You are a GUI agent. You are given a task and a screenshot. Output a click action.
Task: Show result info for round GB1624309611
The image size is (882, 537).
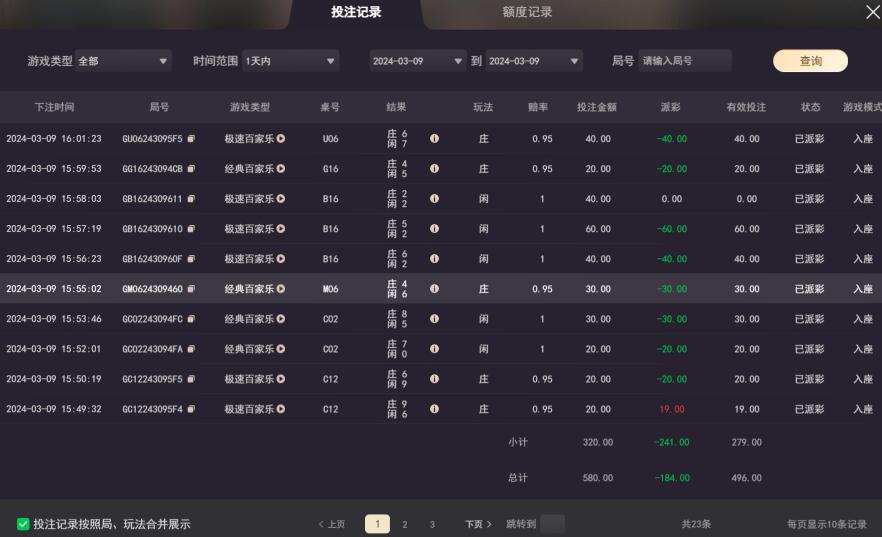point(434,198)
